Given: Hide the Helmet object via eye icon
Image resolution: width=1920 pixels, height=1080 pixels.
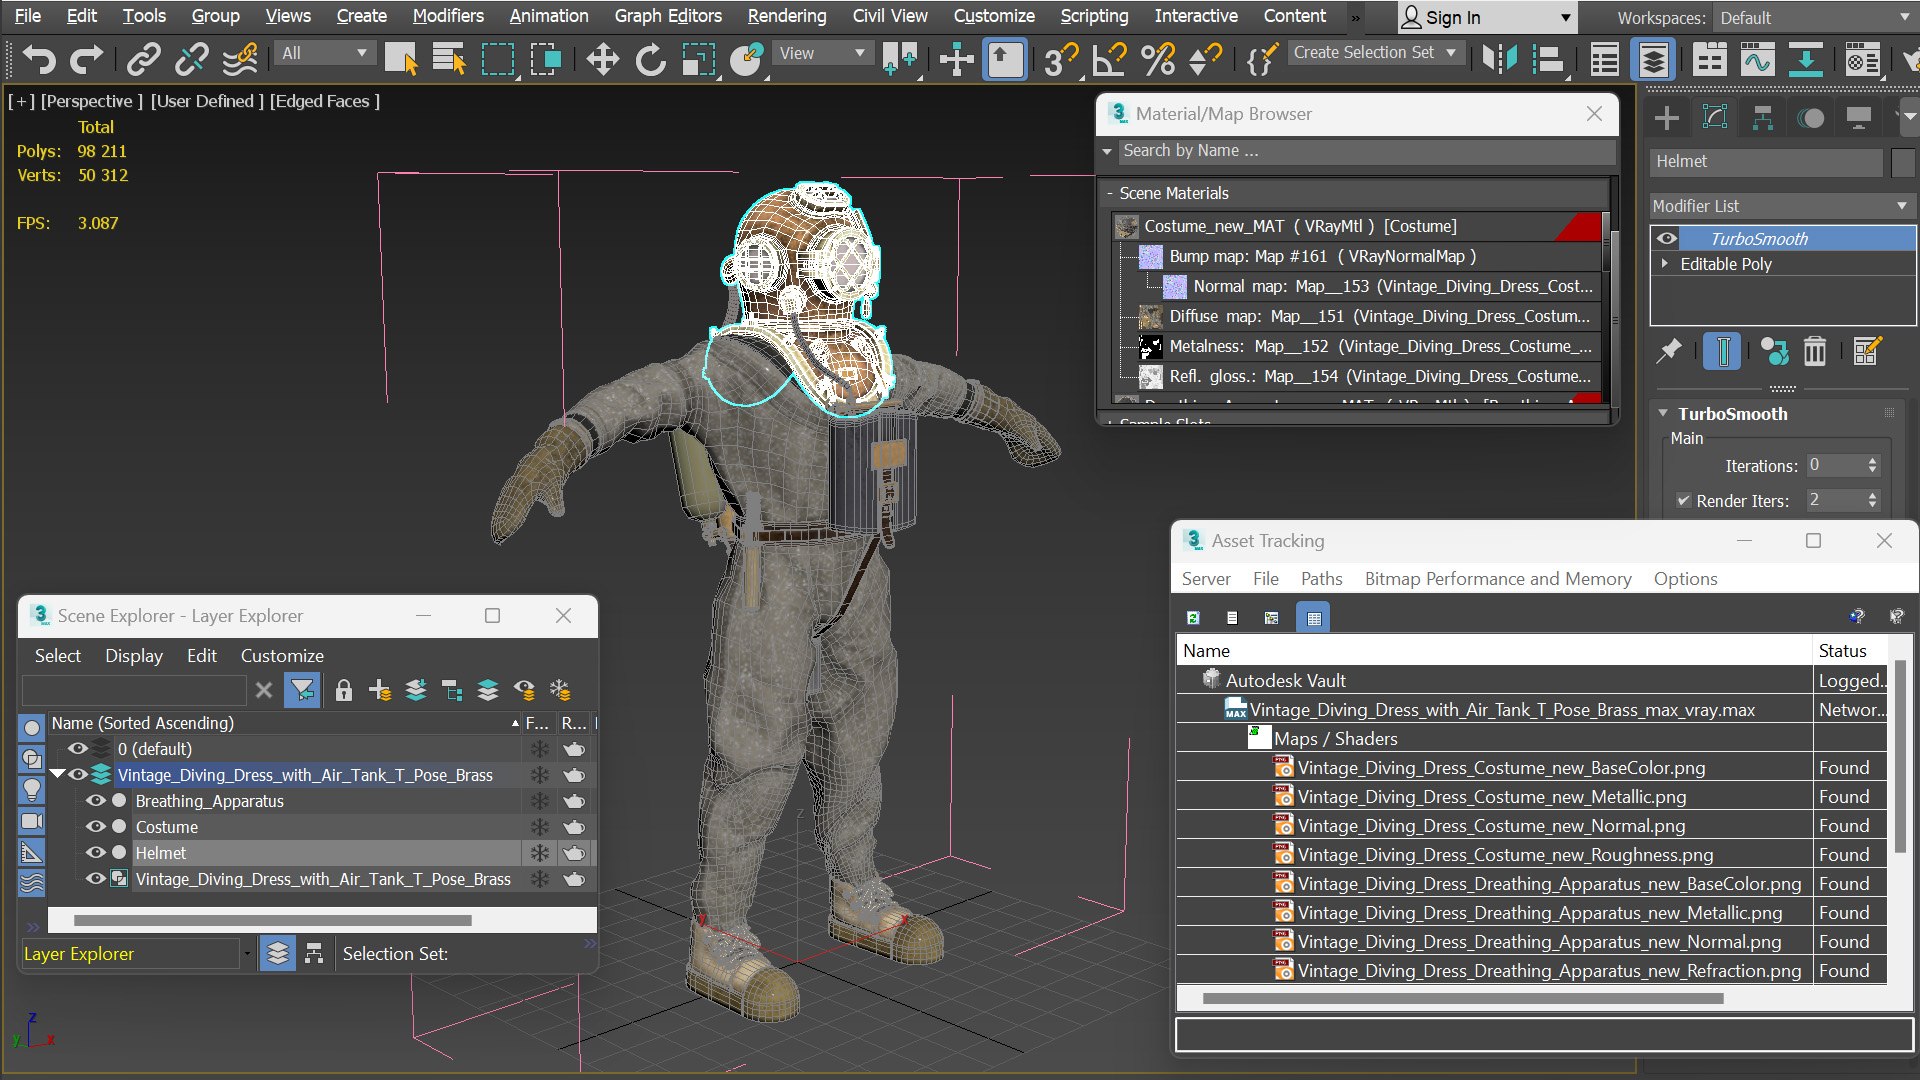Looking at the screenshot, I should point(95,853).
